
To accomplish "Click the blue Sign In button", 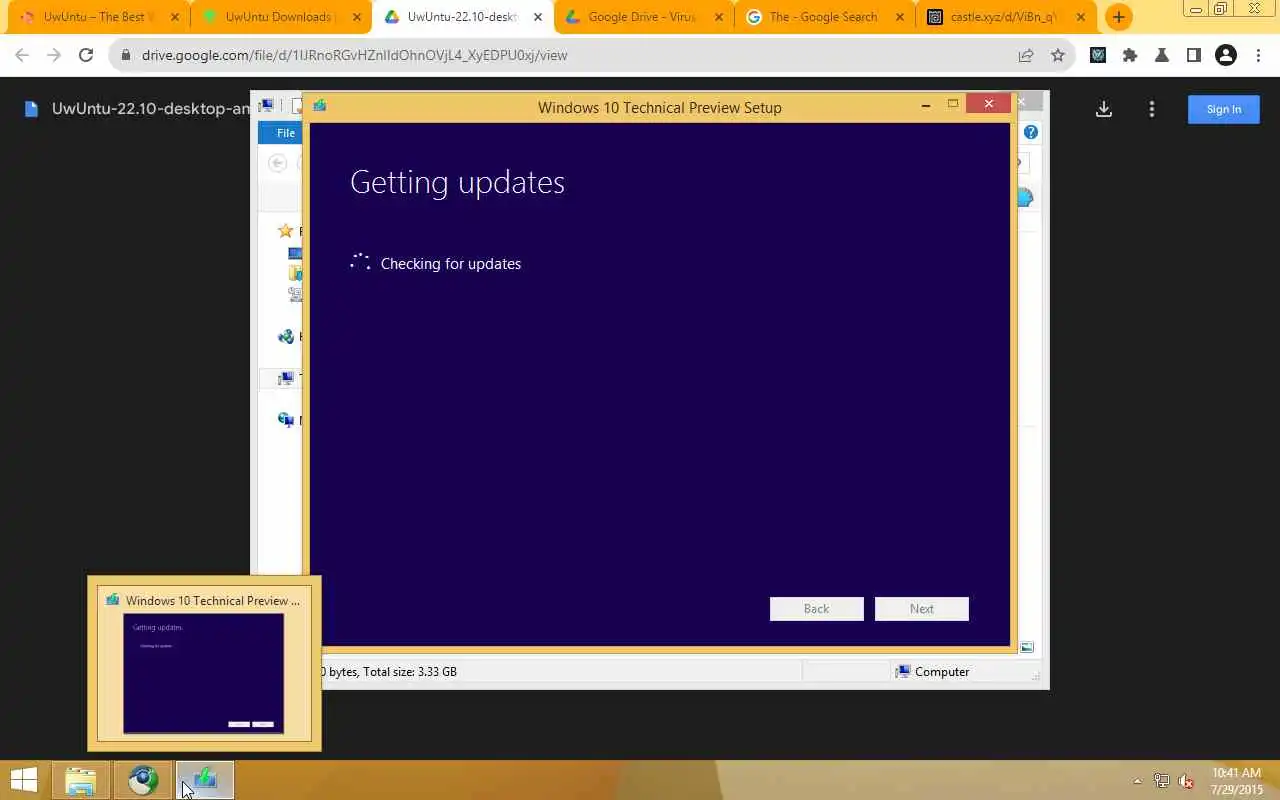I will [x=1223, y=109].
